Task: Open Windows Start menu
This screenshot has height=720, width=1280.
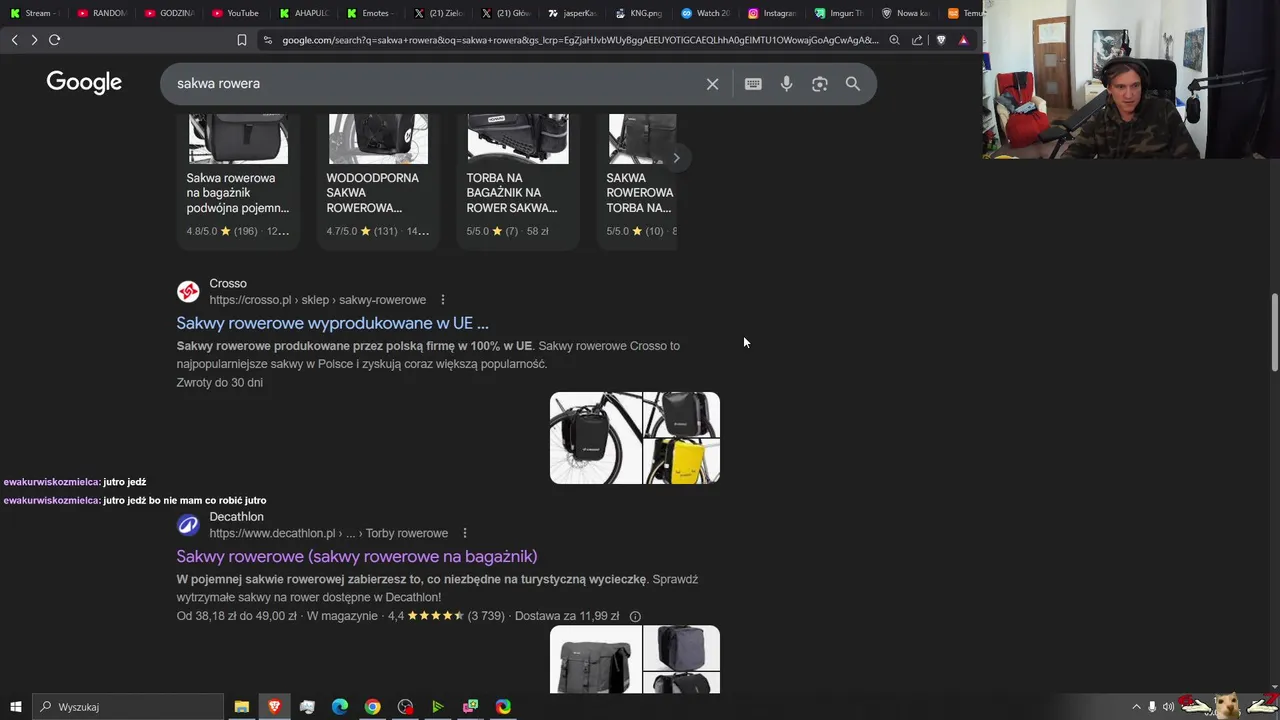Action: pyautogui.click(x=15, y=707)
